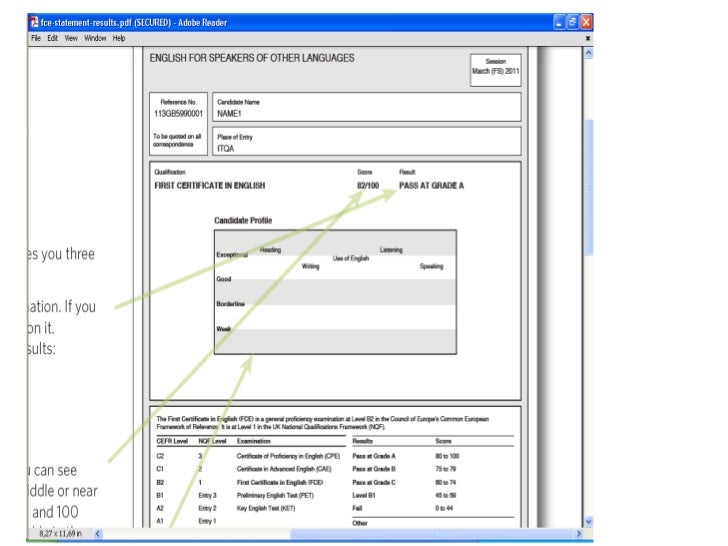Click the page size 8,27 x 11,69 in

coord(60,533)
